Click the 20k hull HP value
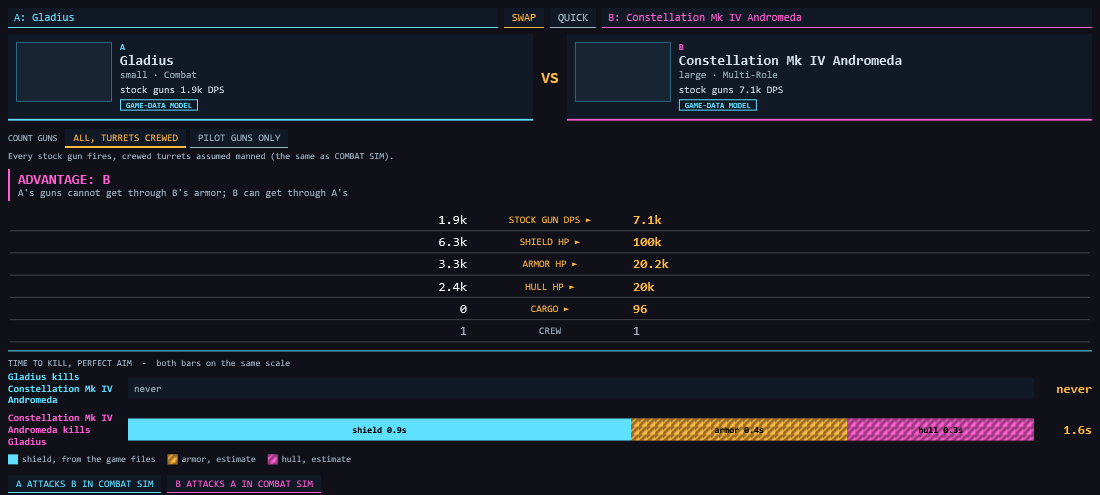The height and width of the screenshot is (495, 1100). (643, 287)
